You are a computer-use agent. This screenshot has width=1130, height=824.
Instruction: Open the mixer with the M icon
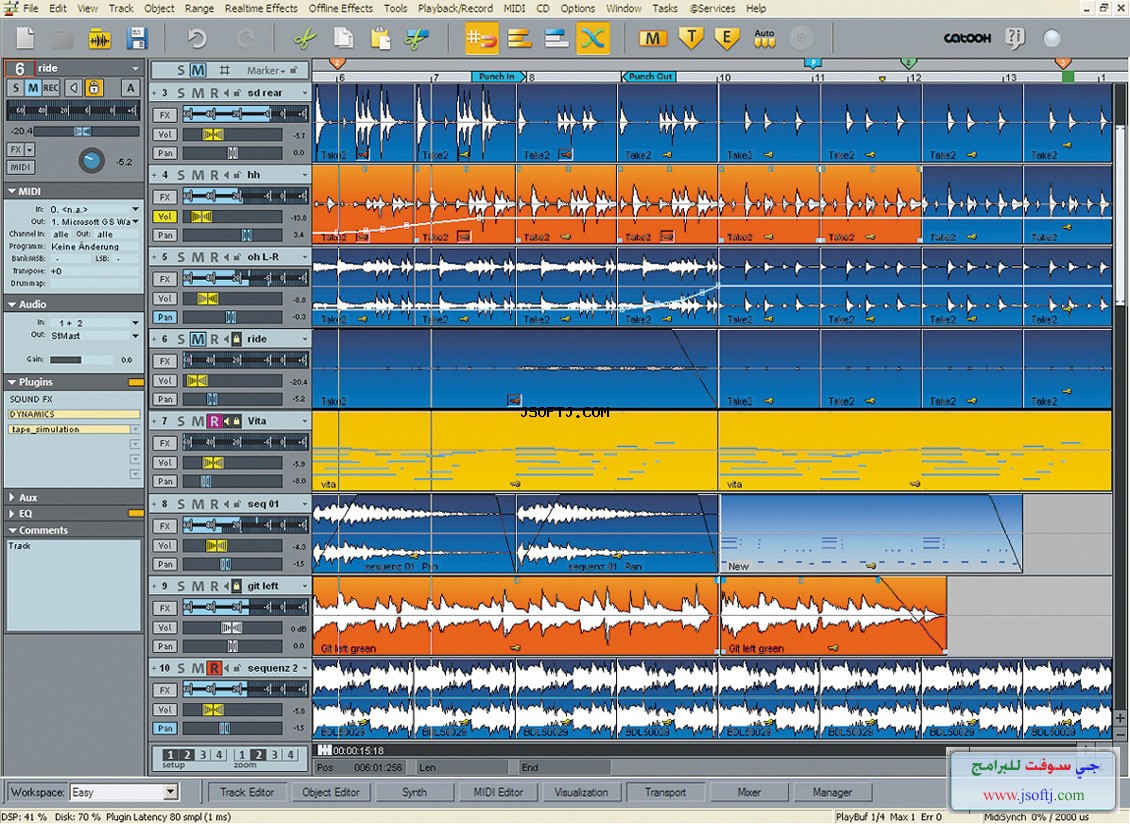click(652, 38)
